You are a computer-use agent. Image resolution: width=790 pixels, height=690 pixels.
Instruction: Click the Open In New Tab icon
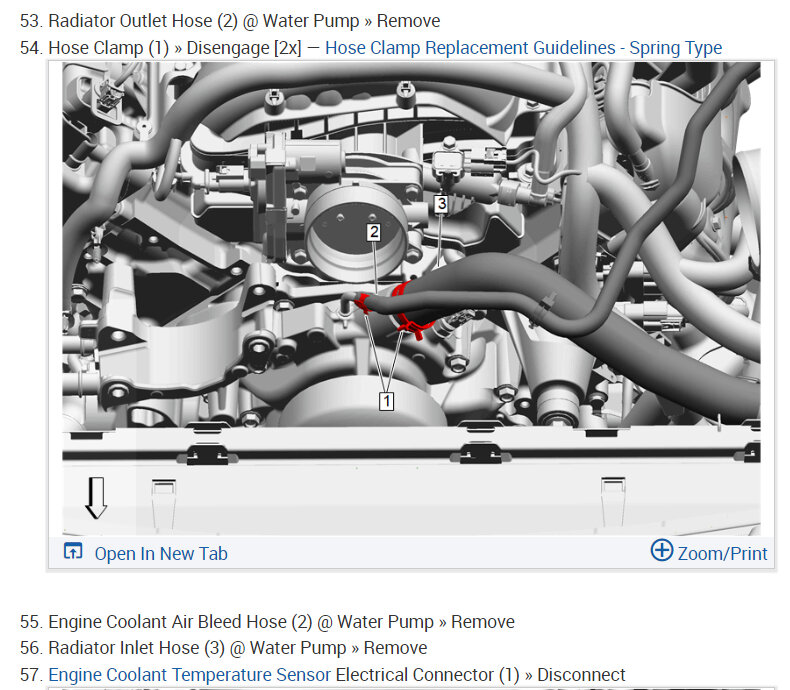point(73,551)
